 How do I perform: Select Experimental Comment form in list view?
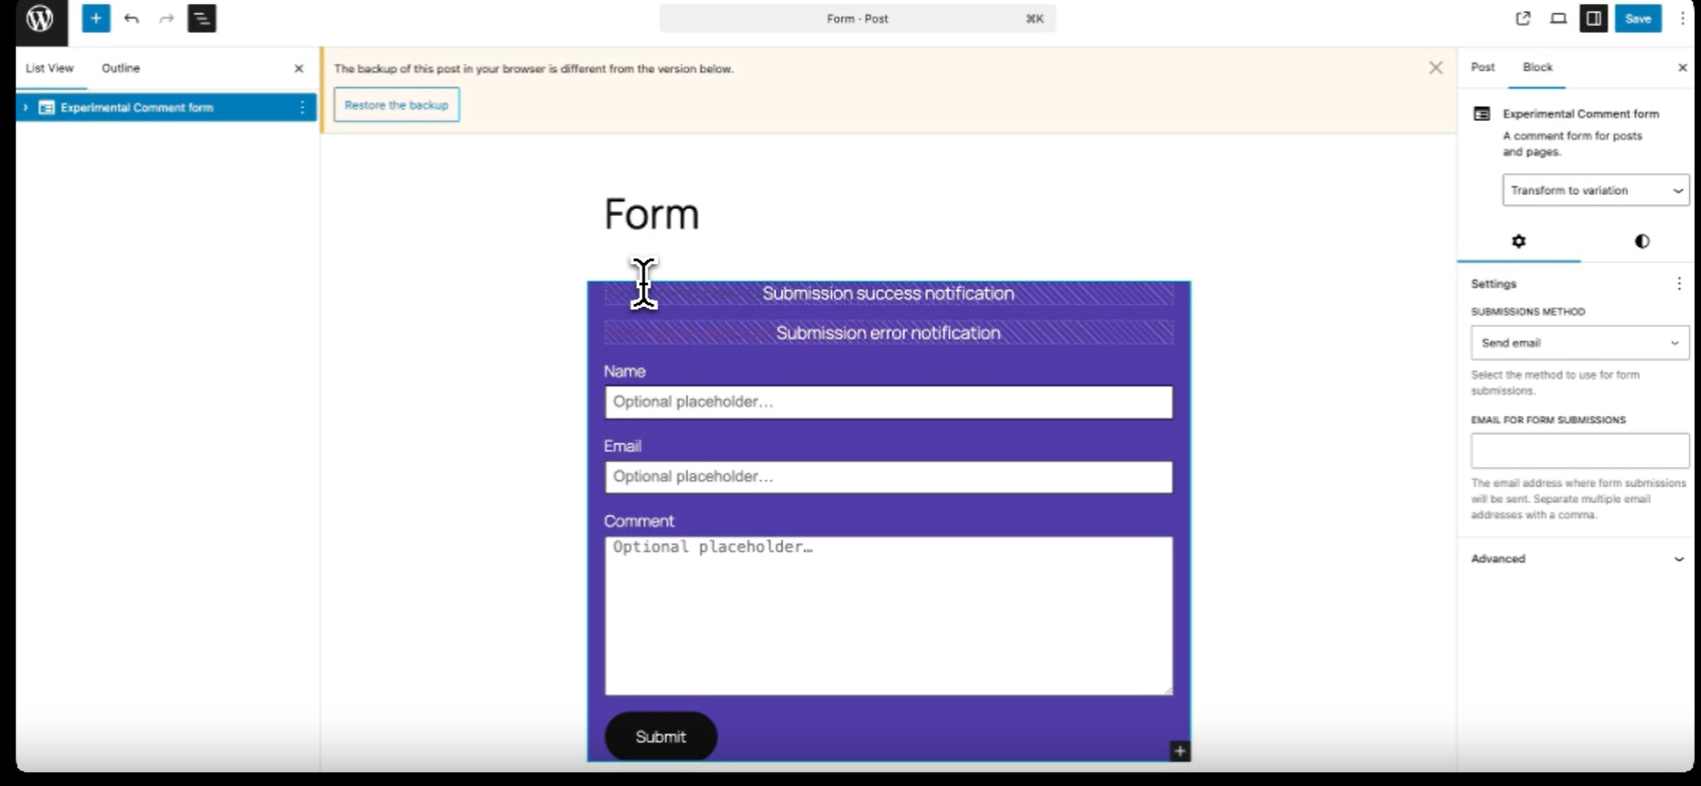[137, 107]
